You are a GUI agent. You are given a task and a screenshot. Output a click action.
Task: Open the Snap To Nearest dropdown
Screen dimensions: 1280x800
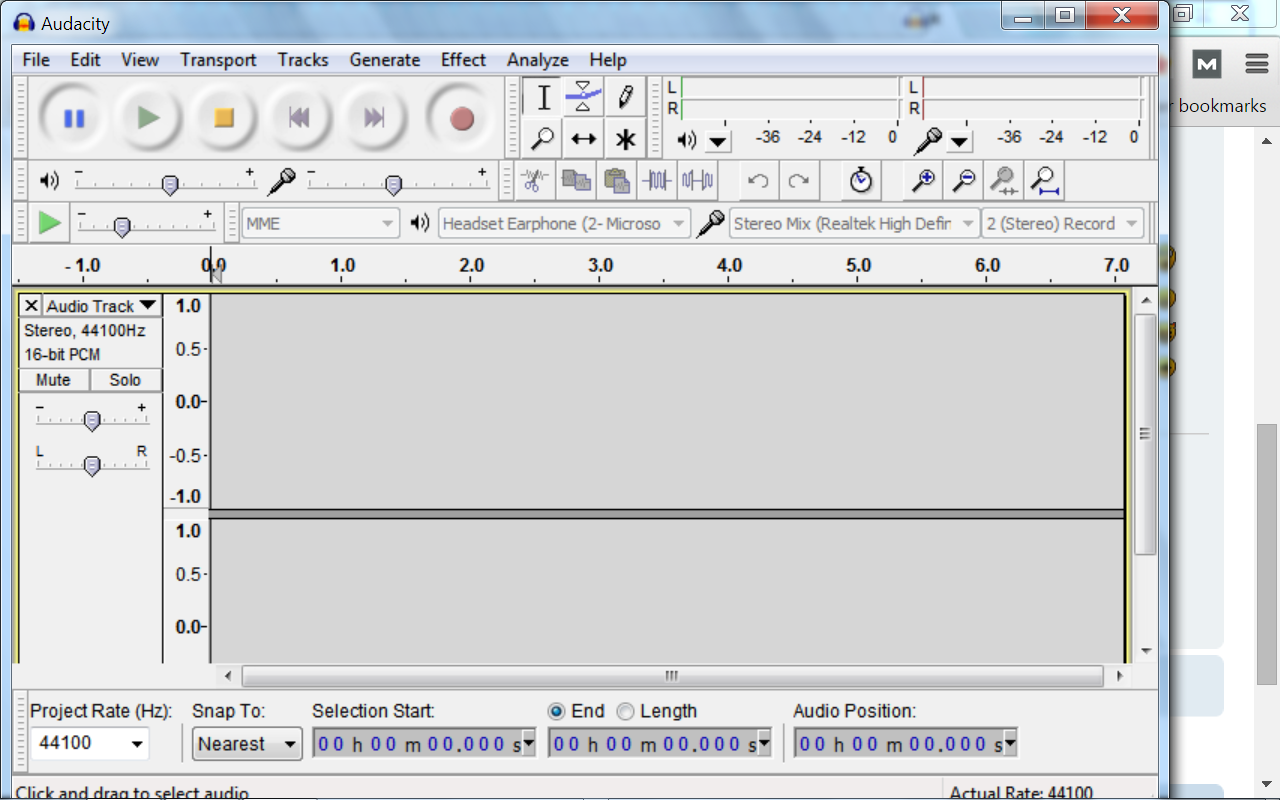[x=247, y=744]
